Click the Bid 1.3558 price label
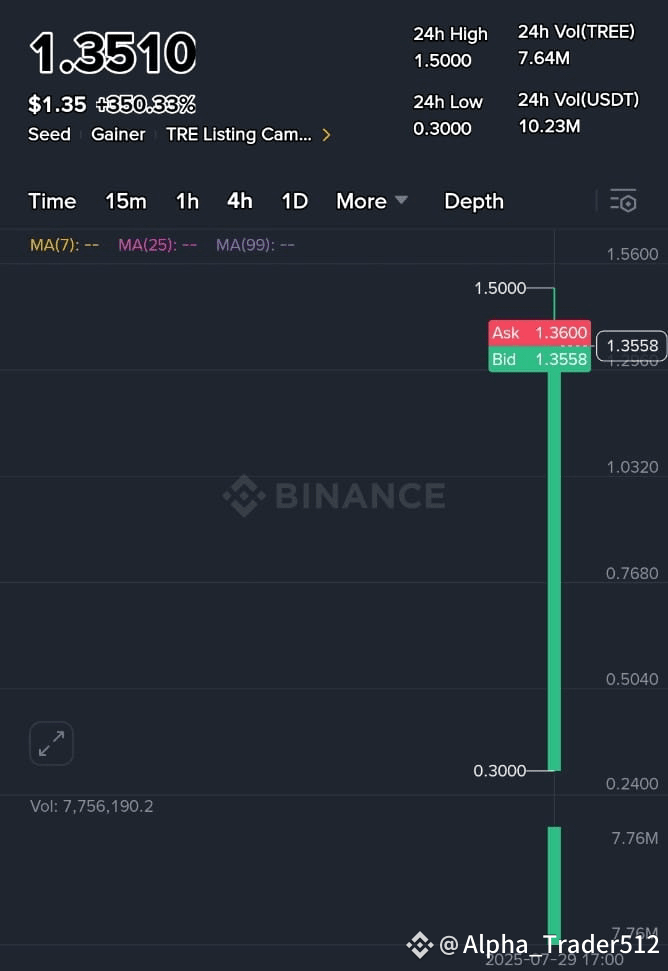 click(539, 359)
